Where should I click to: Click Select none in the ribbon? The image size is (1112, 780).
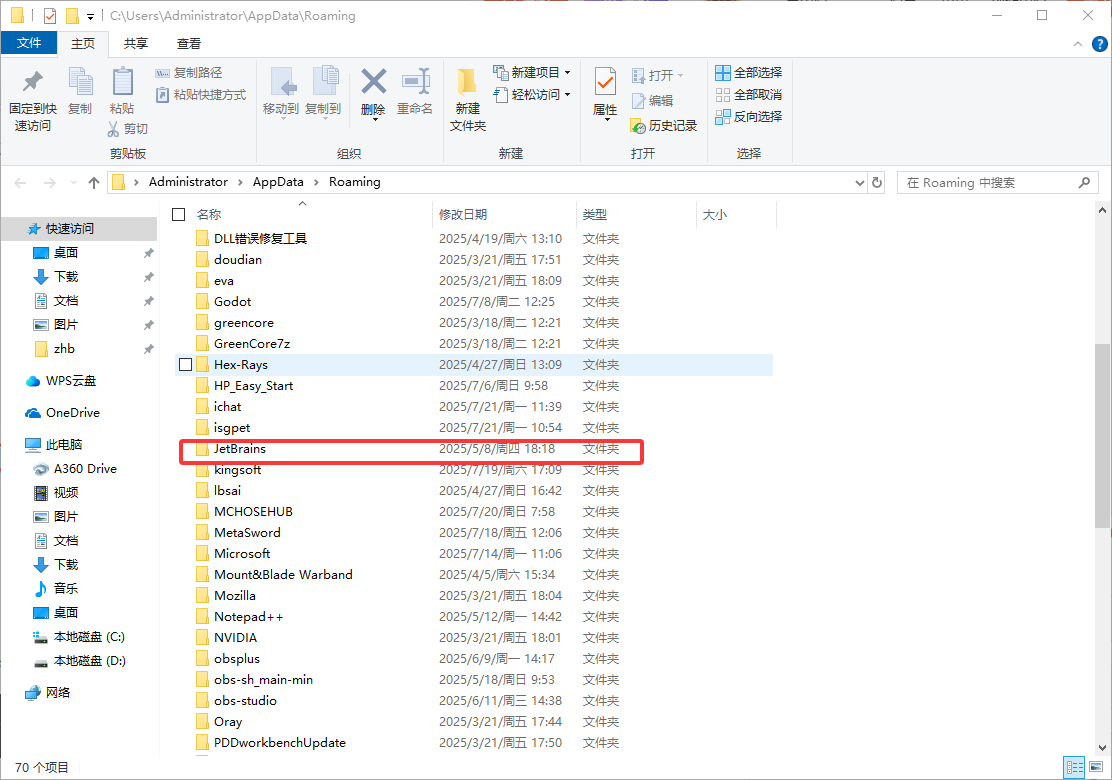(749, 94)
